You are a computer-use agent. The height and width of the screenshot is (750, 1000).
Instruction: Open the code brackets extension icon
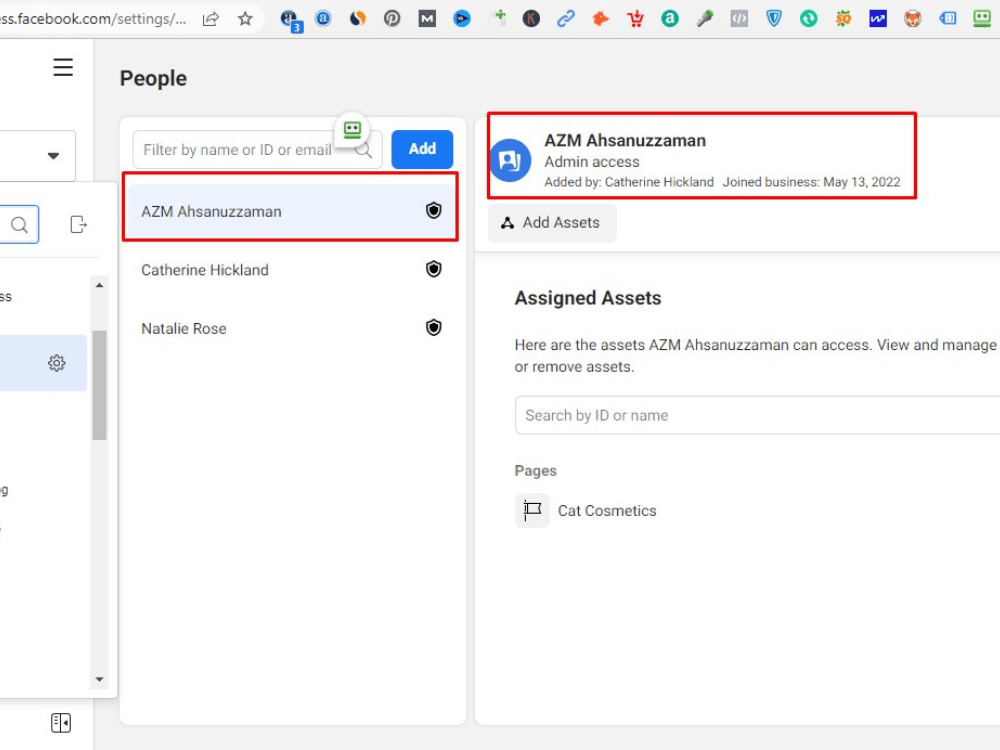739,19
